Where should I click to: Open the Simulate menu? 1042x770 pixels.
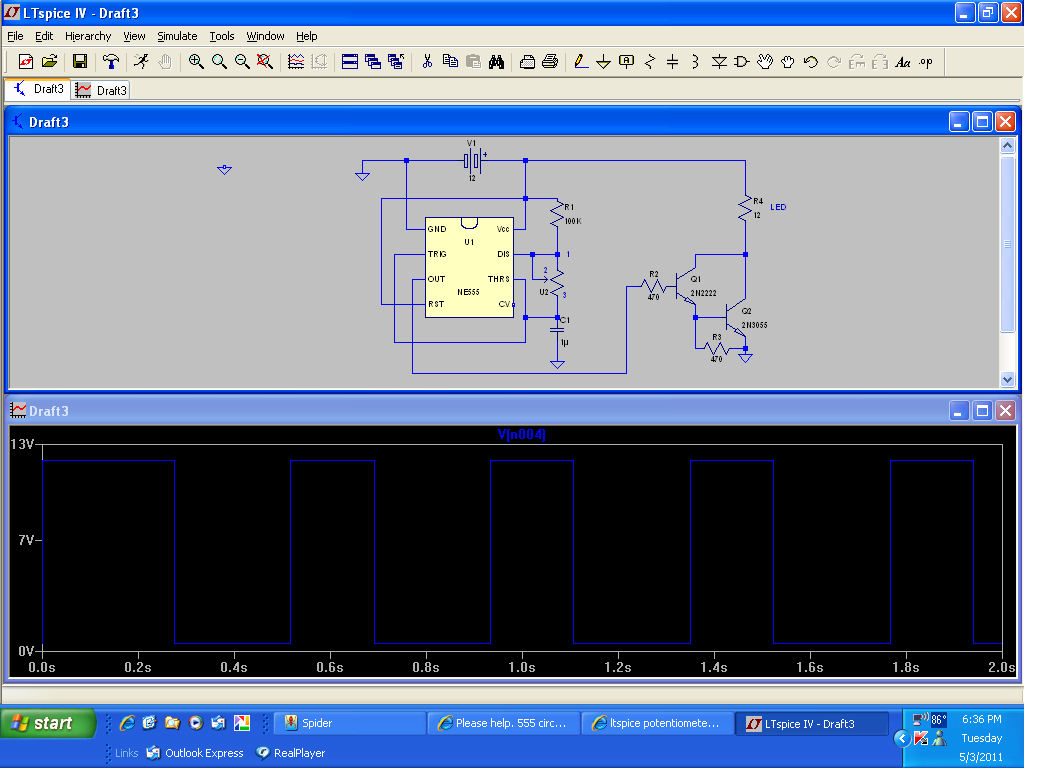[x=177, y=36]
